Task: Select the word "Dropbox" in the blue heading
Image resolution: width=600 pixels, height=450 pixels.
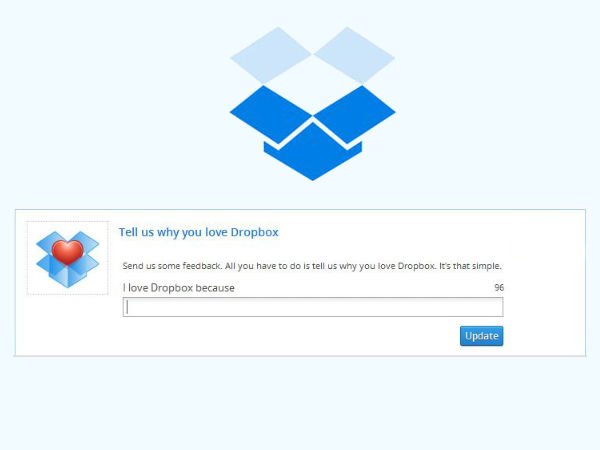Action: coord(254,232)
